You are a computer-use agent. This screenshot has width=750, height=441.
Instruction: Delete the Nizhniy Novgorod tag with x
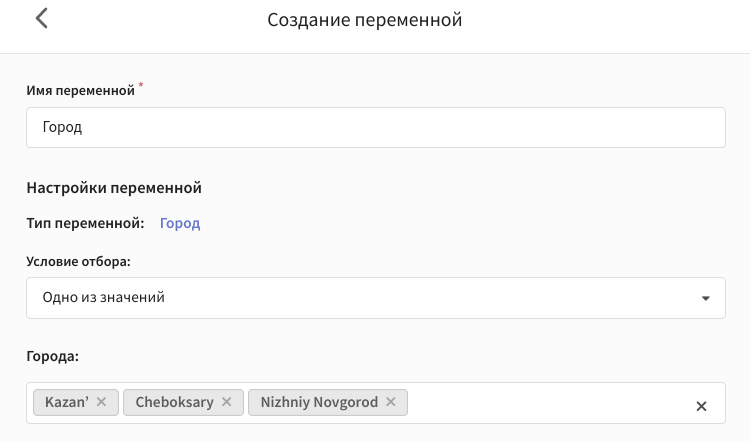[391, 402]
